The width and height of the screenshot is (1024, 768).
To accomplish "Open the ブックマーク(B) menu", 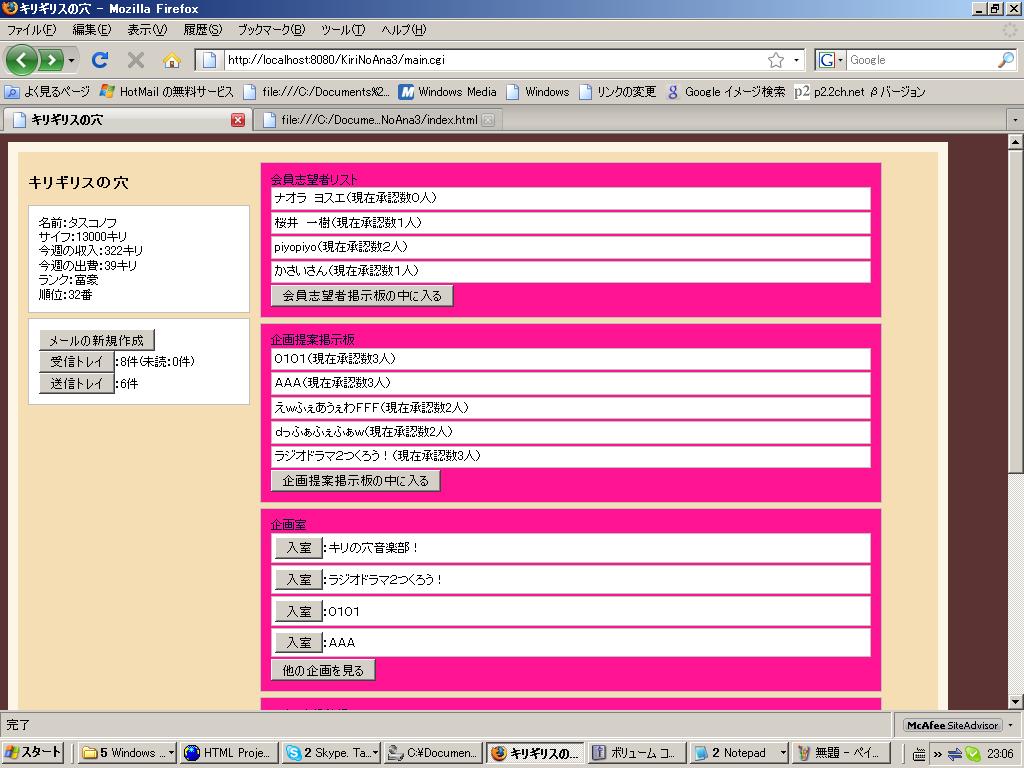I will point(271,29).
